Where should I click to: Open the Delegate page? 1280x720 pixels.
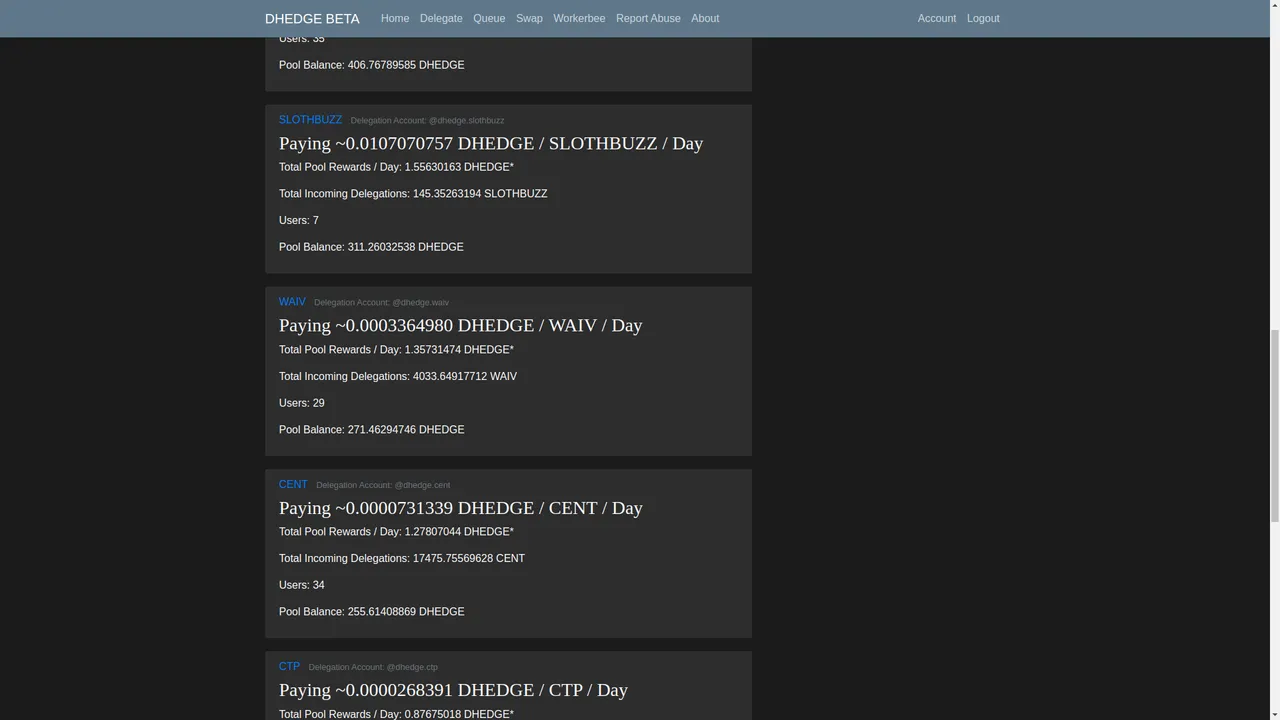441,18
